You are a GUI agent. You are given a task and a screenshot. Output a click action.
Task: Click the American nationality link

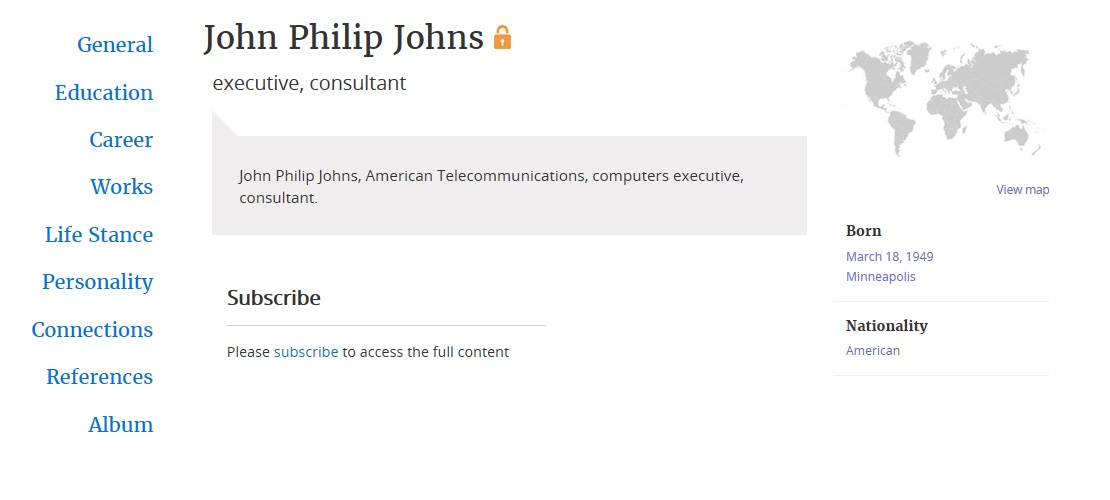click(872, 351)
